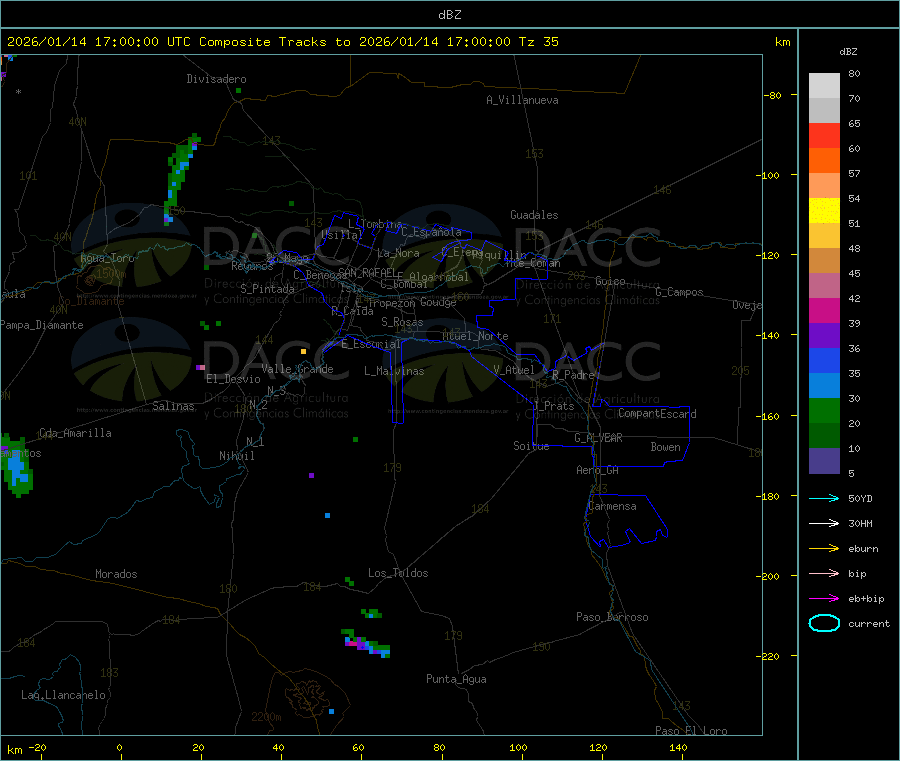Click the Punta_Agua label
900x761 pixels.
[x=456, y=679]
